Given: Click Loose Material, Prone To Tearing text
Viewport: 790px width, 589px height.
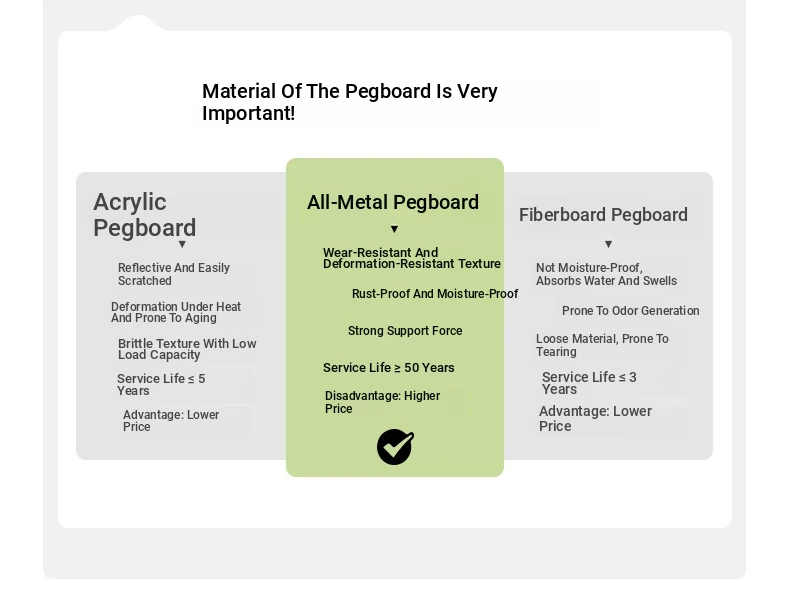Looking at the screenshot, I should 602,345.
